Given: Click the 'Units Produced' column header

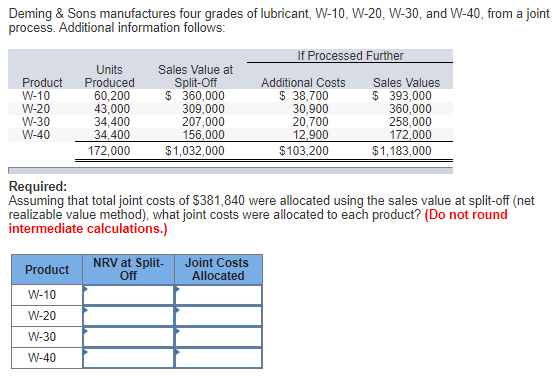Looking at the screenshot, I should click(110, 76).
